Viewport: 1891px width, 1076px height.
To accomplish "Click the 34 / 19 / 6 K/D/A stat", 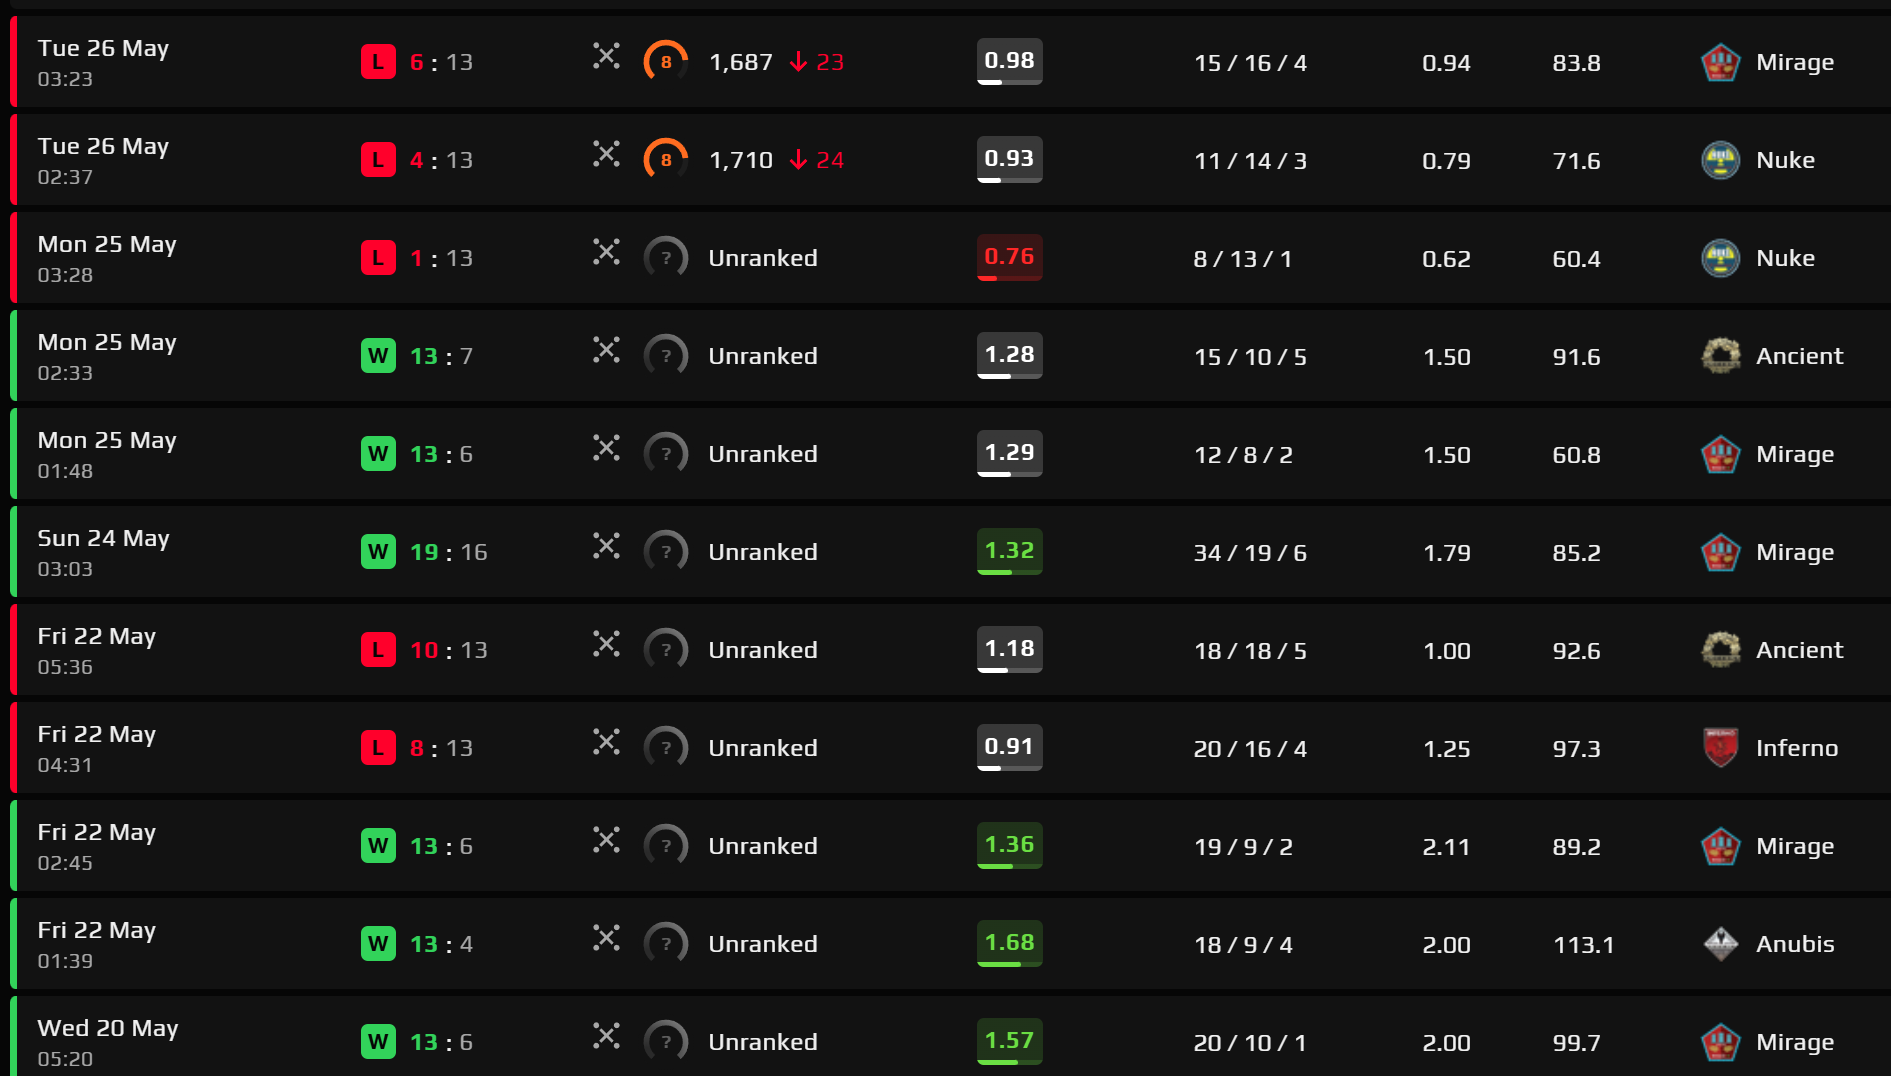I will pyautogui.click(x=1250, y=553).
